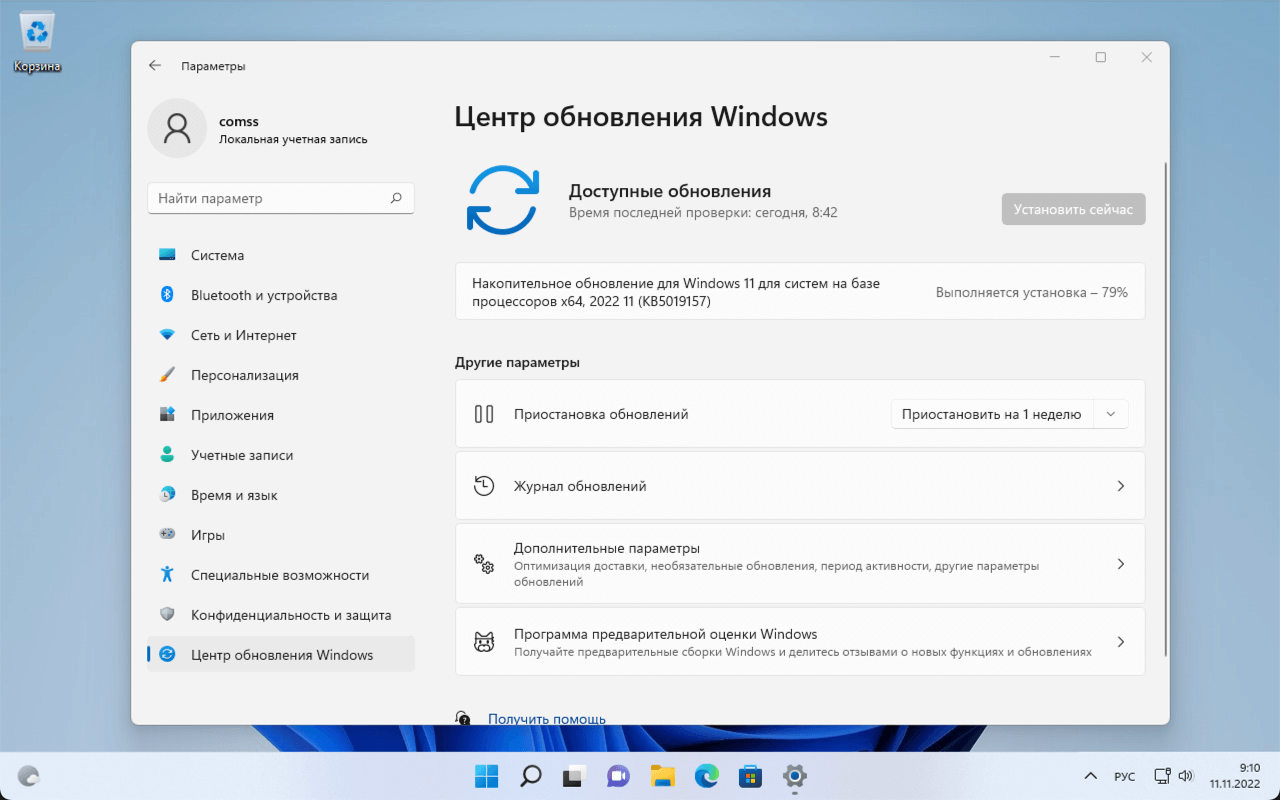Open Microsoft Store from the taskbar
The height and width of the screenshot is (800, 1280).
coord(750,776)
